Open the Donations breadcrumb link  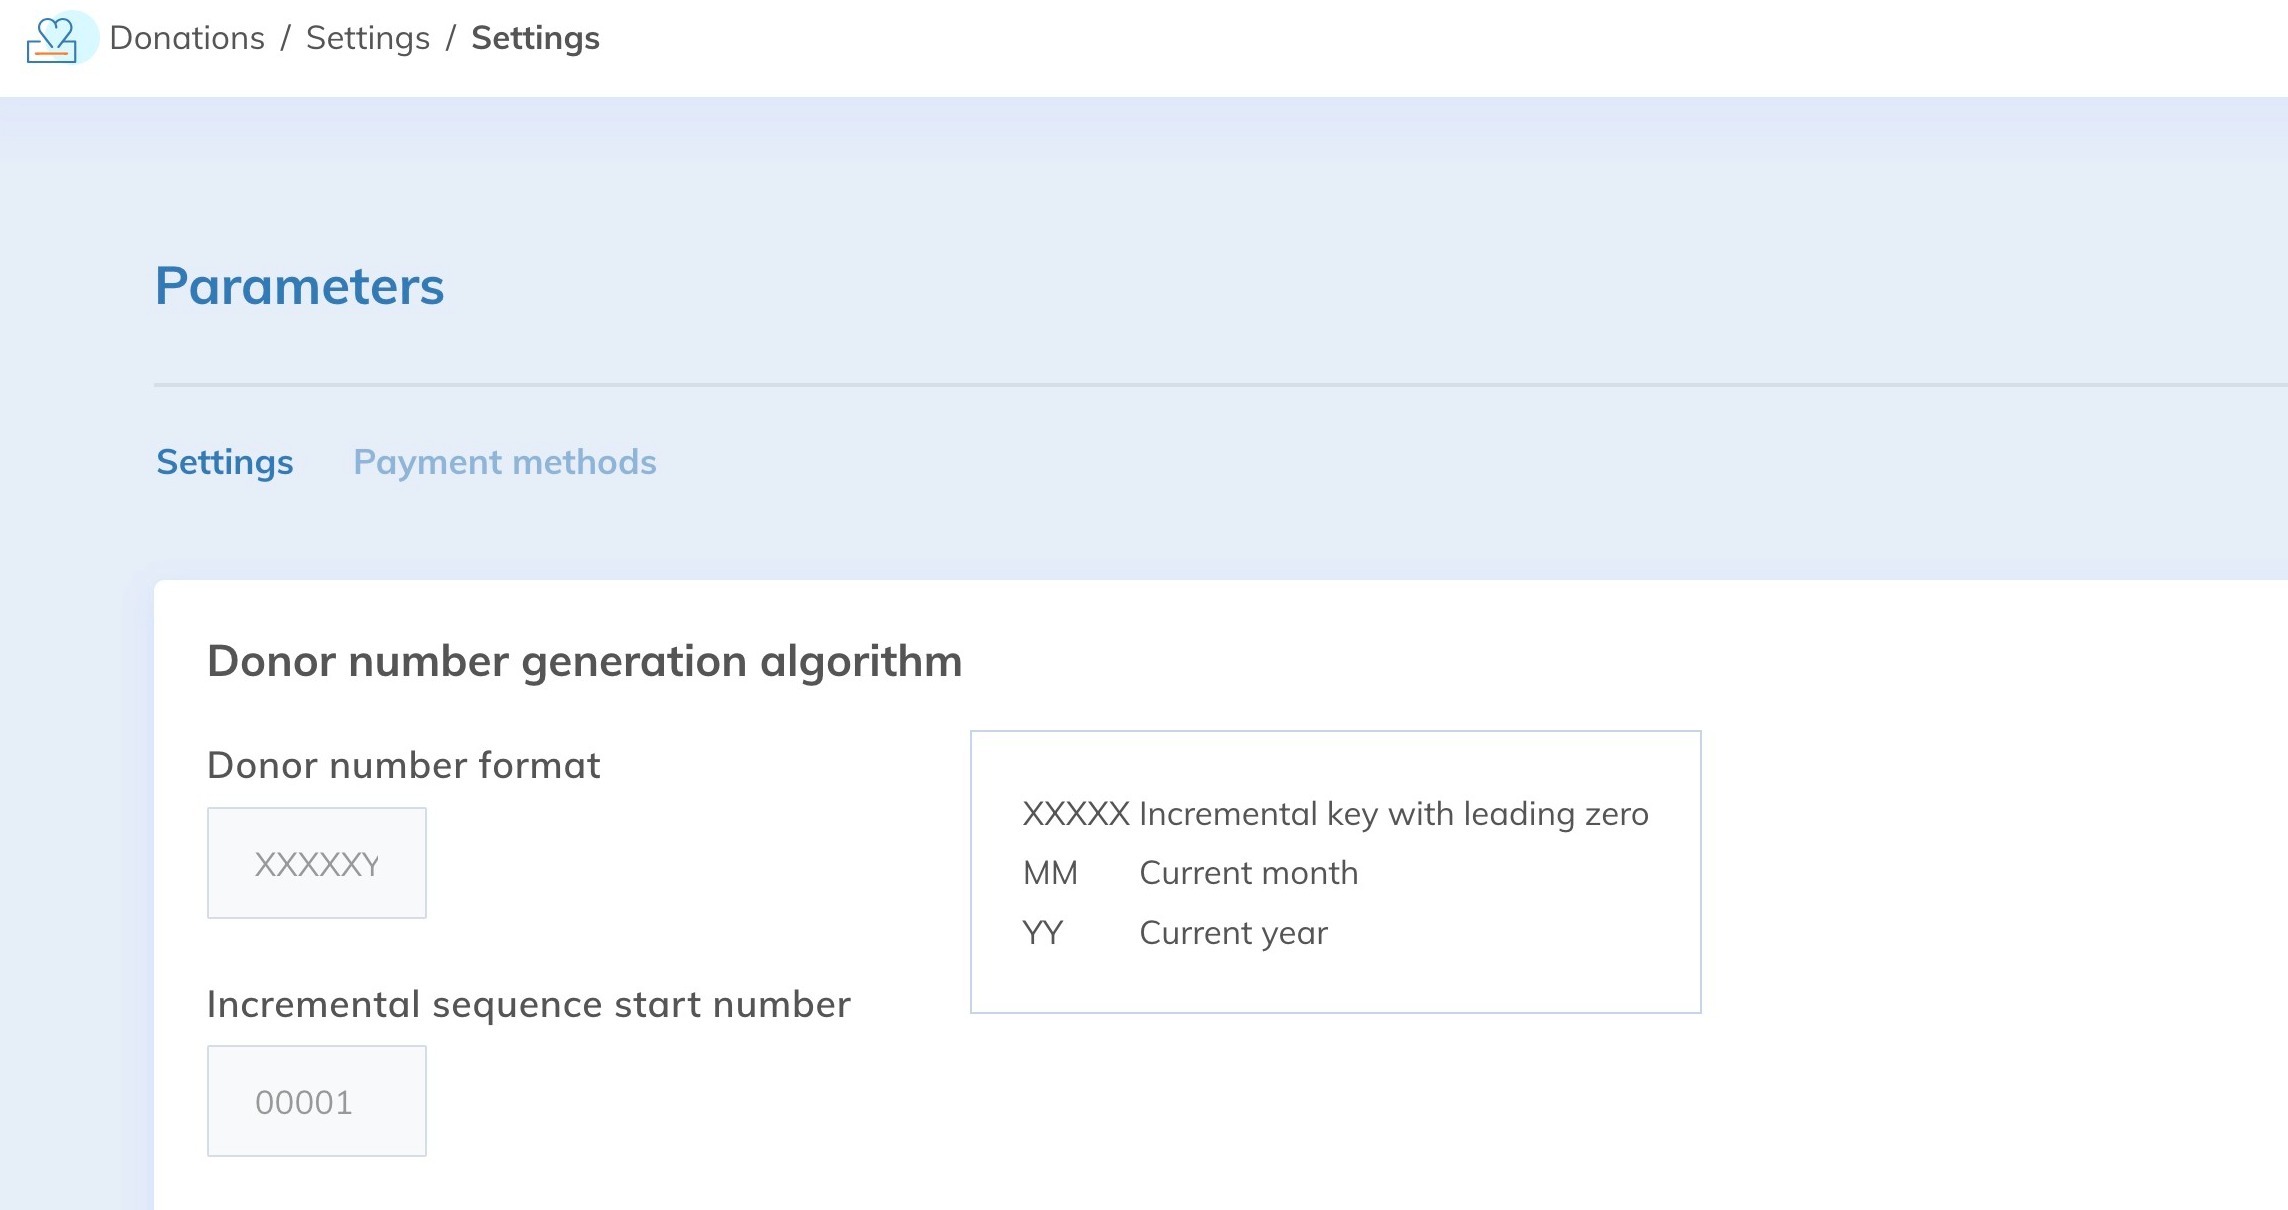point(187,38)
